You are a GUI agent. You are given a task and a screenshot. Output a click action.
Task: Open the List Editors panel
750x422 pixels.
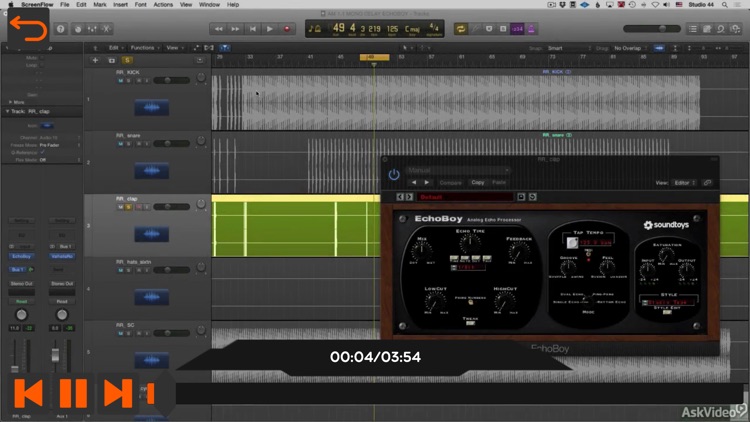point(693,29)
